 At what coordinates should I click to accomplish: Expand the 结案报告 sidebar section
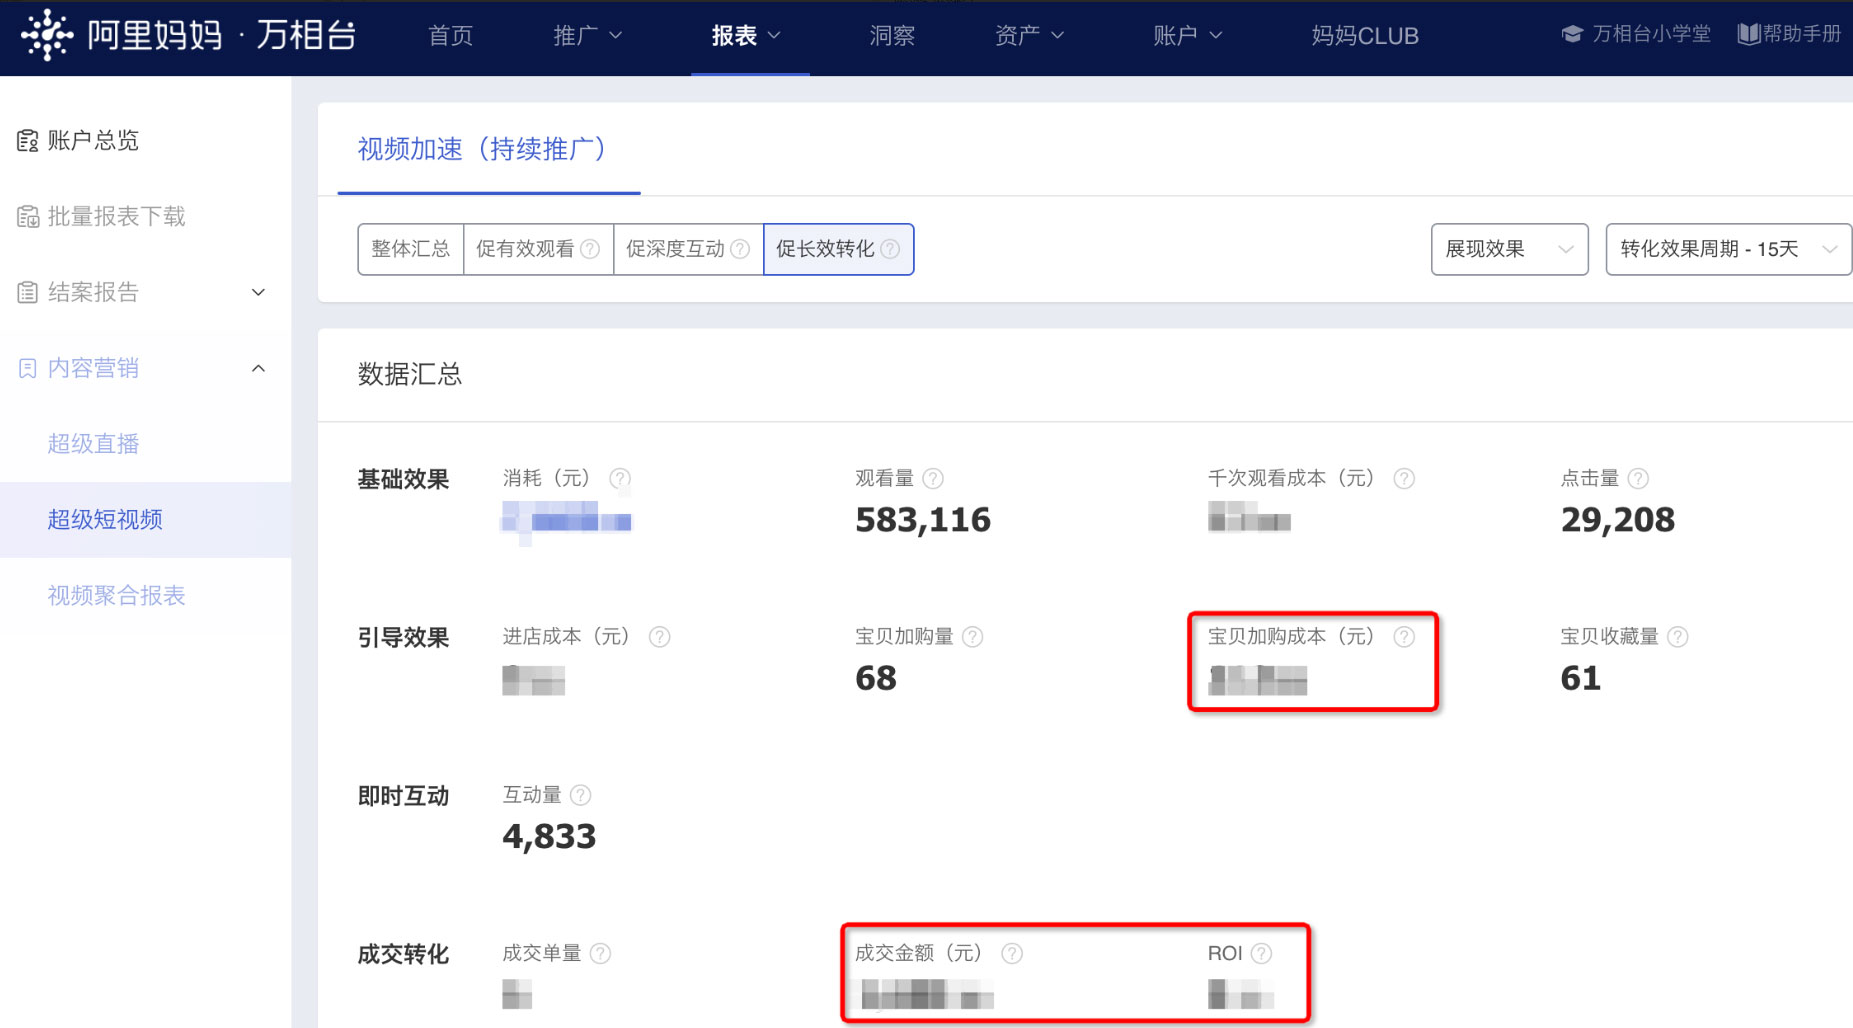[258, 293]
